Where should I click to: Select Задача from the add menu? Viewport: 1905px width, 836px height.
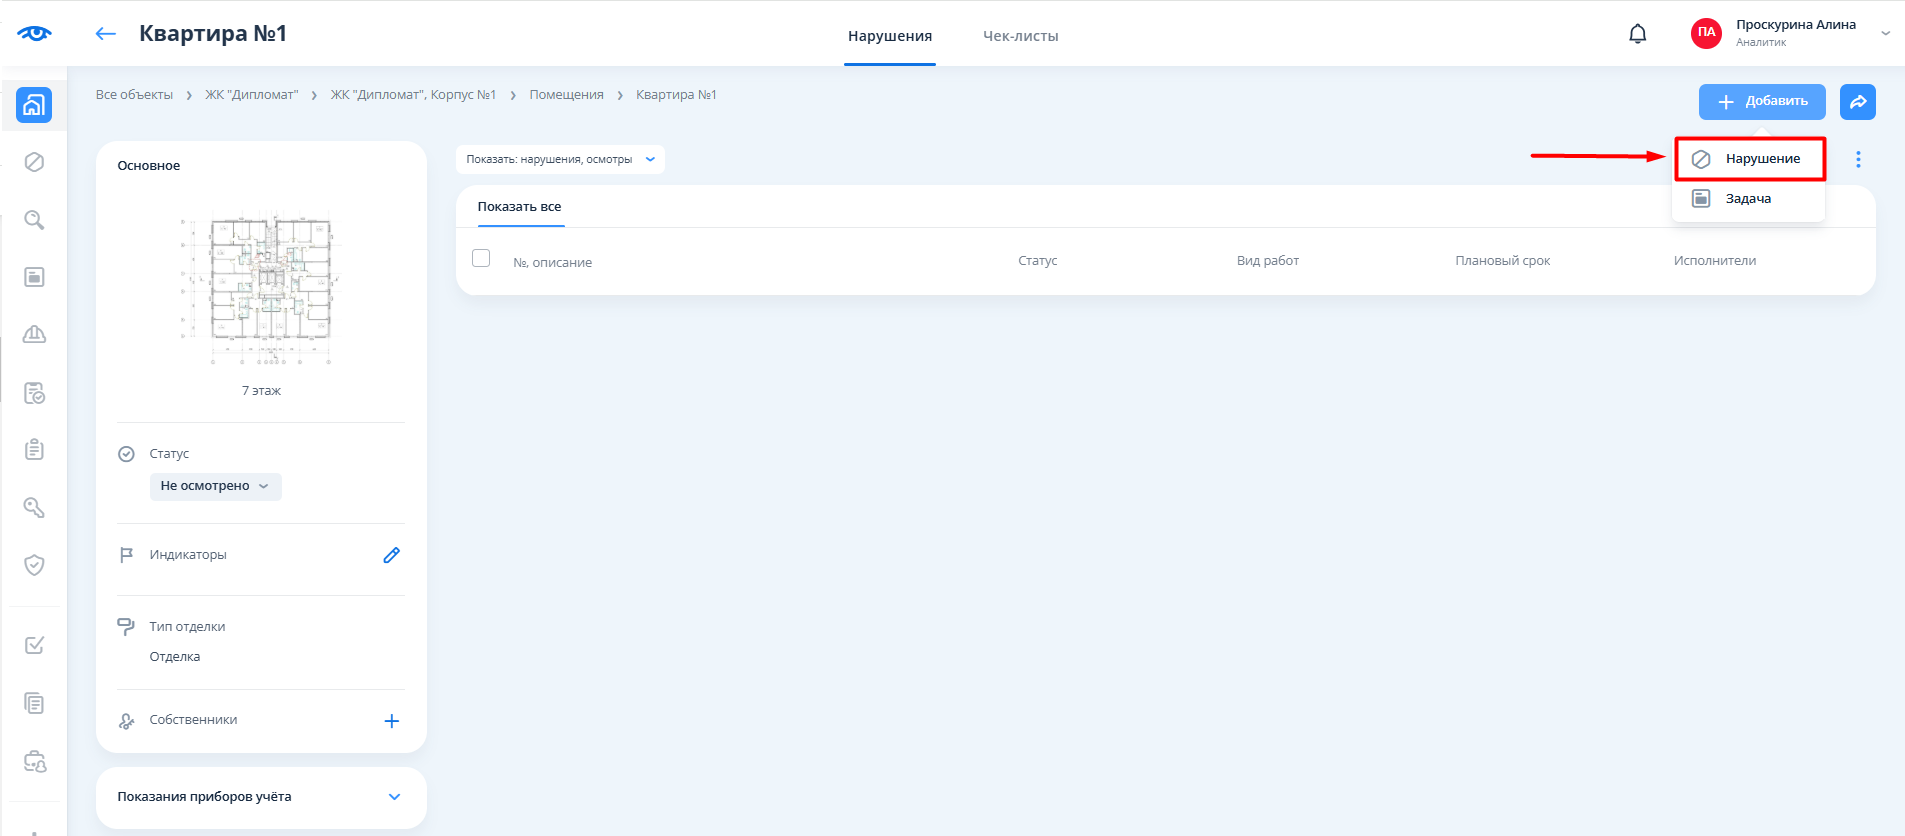[1747, 199]
